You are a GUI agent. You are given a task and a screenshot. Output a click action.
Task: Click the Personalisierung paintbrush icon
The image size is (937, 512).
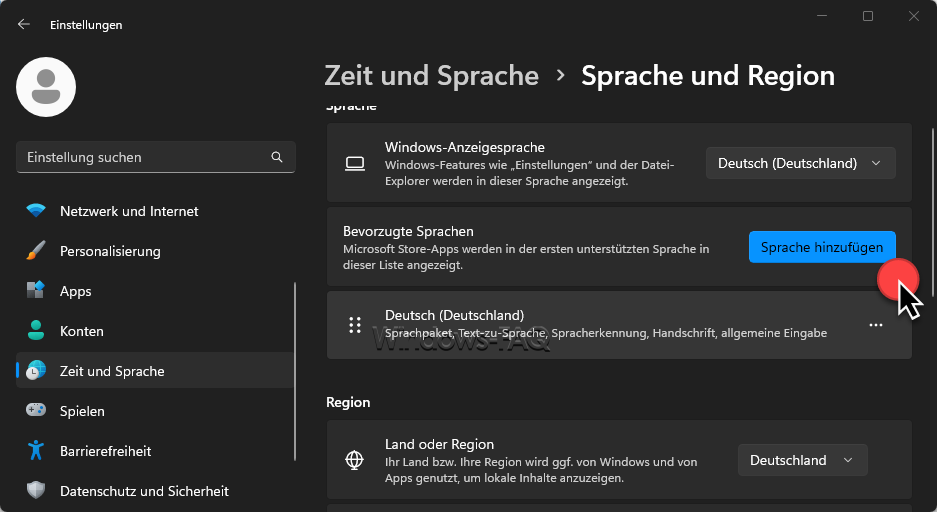pos(36,251)
